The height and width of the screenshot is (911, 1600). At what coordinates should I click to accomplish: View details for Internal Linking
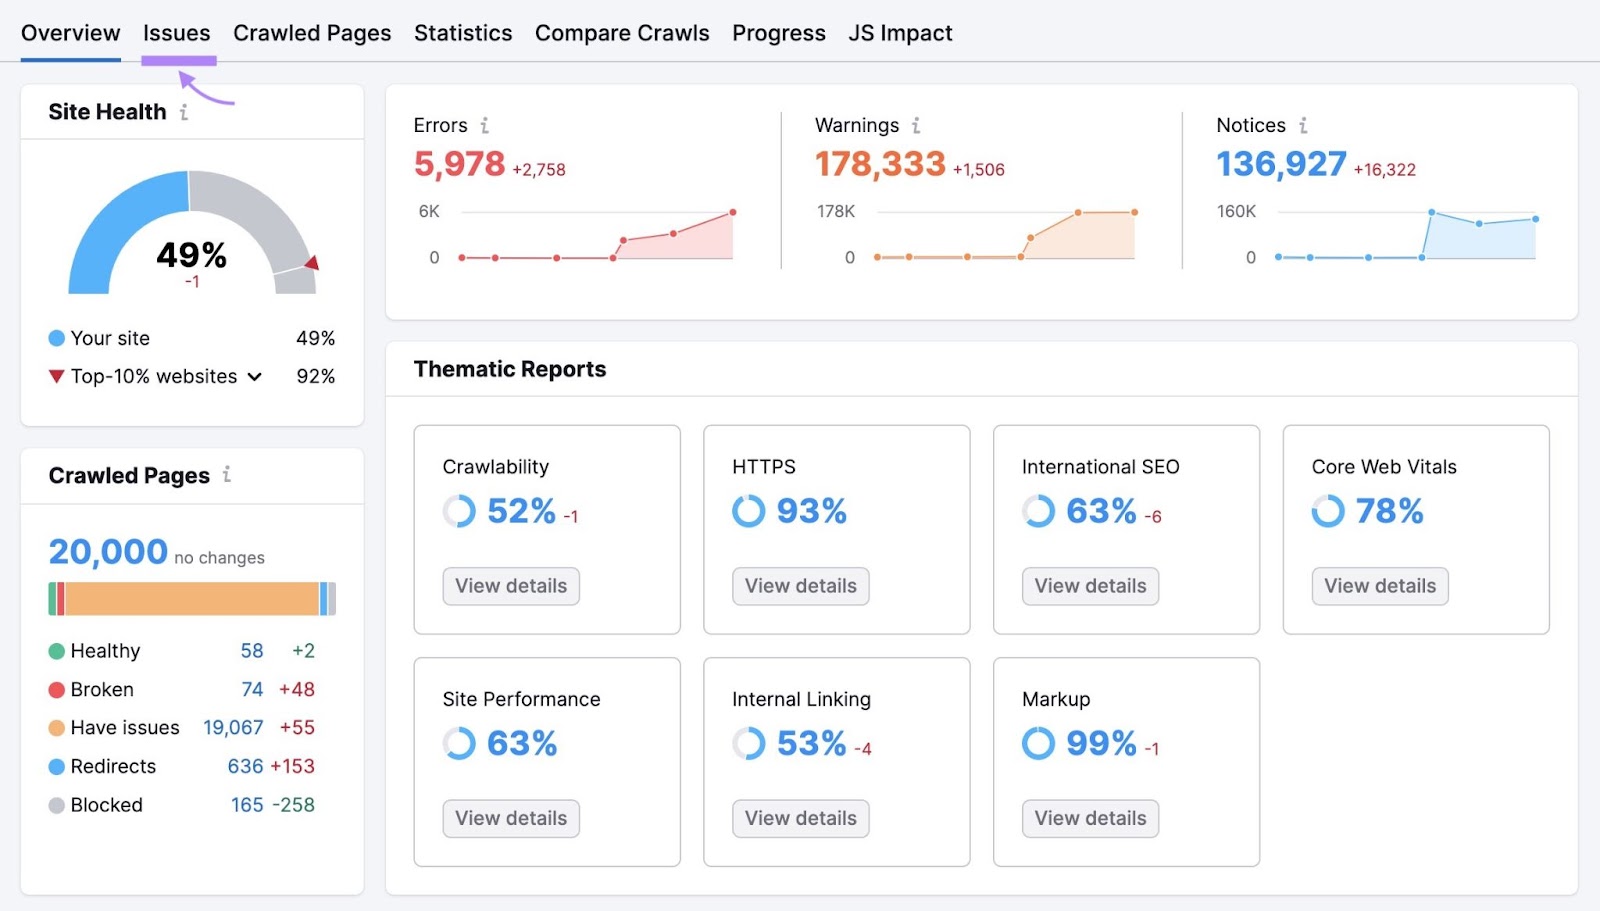pos(800,818)
